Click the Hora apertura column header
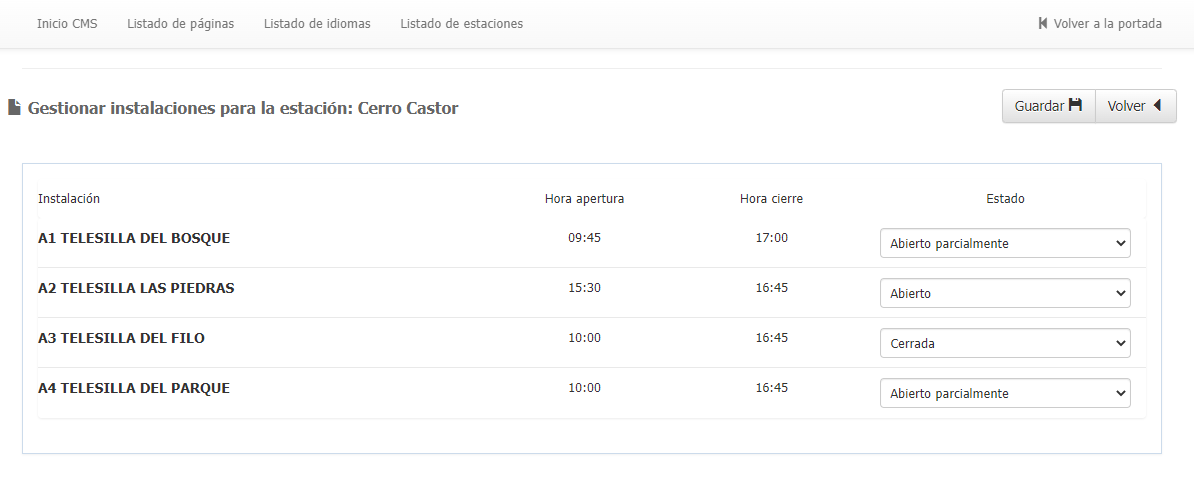 pyautogui.click(x=584, y=199)
